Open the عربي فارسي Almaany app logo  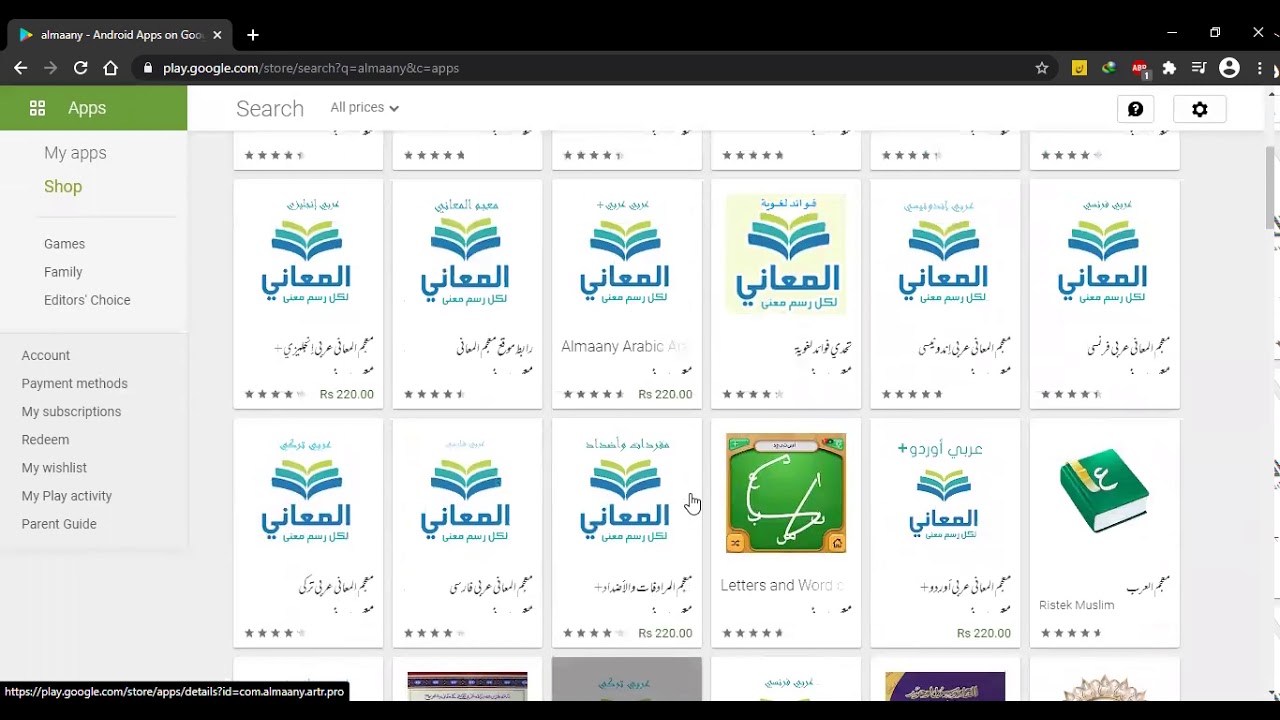click(467, 493)
